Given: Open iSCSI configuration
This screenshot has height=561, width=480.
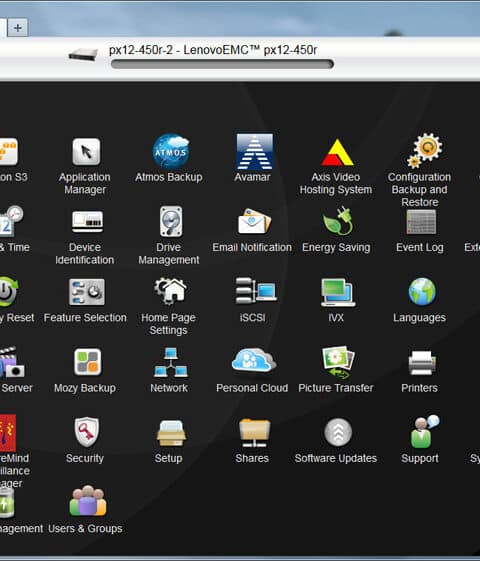Looking at the screenshot, I should click(256, 291).
